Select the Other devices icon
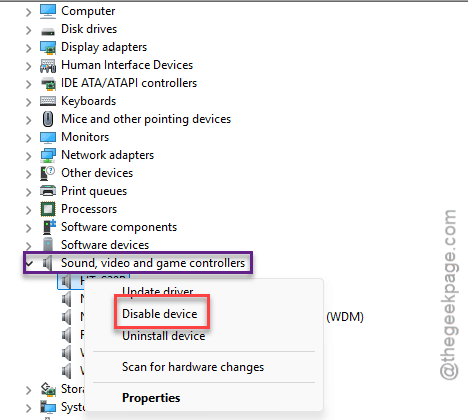 (x=47, y=173)
